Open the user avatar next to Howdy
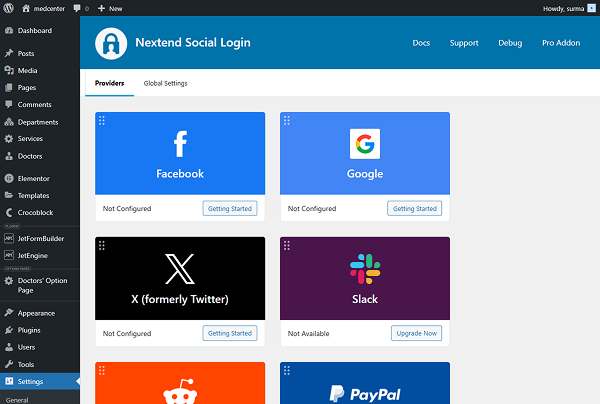600x404 pixels. click(592, 8)
